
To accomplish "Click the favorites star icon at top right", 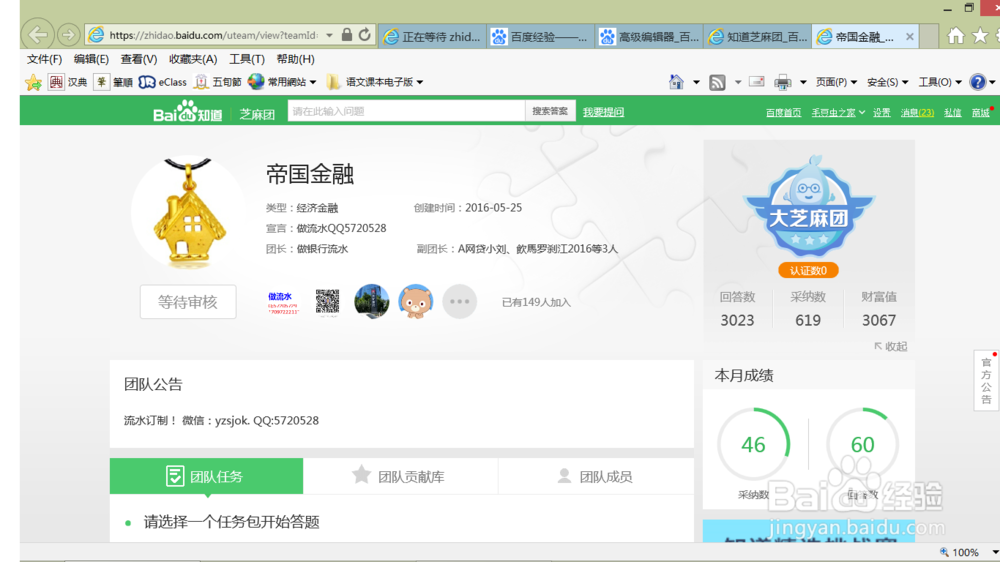I will click(x=980, y=36).
